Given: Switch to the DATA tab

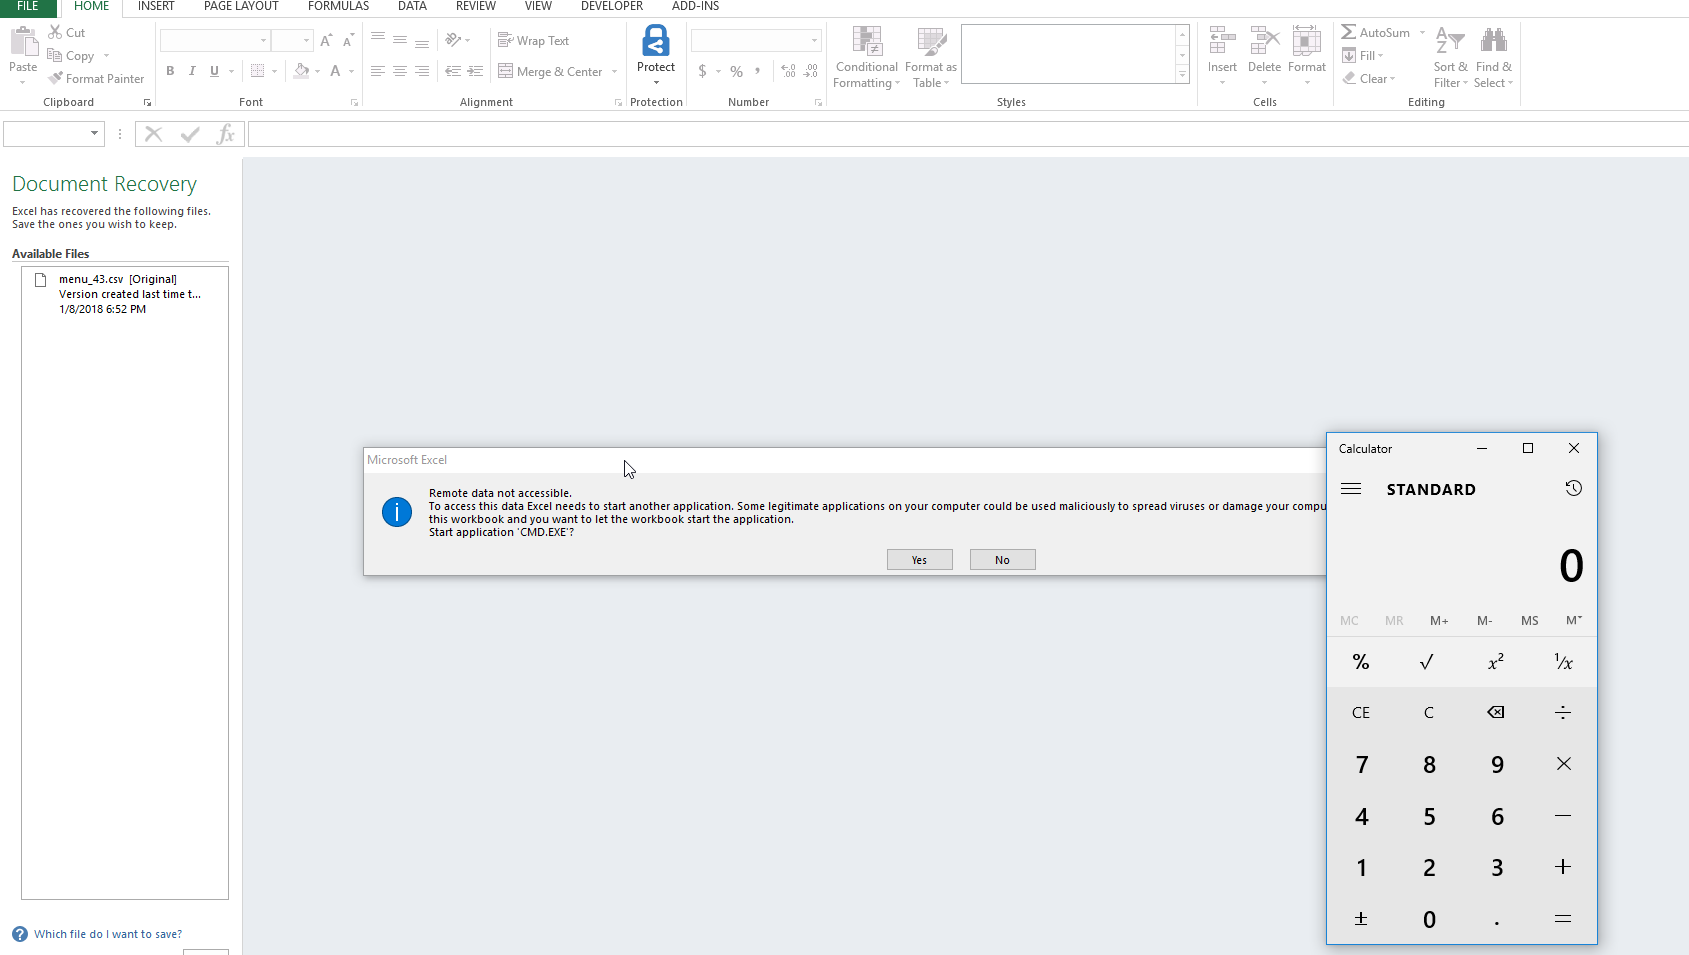Looking at the screenshot, I should [x=412, y=6].
